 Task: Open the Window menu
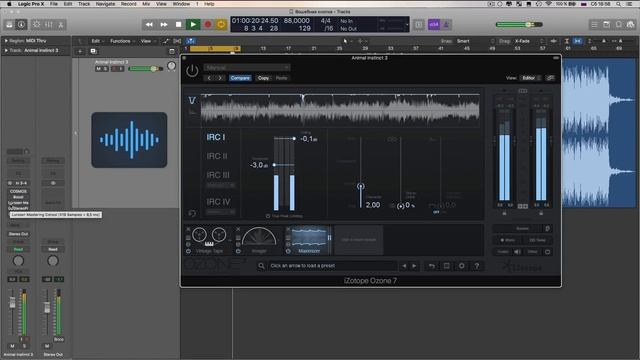click(181, 4)
